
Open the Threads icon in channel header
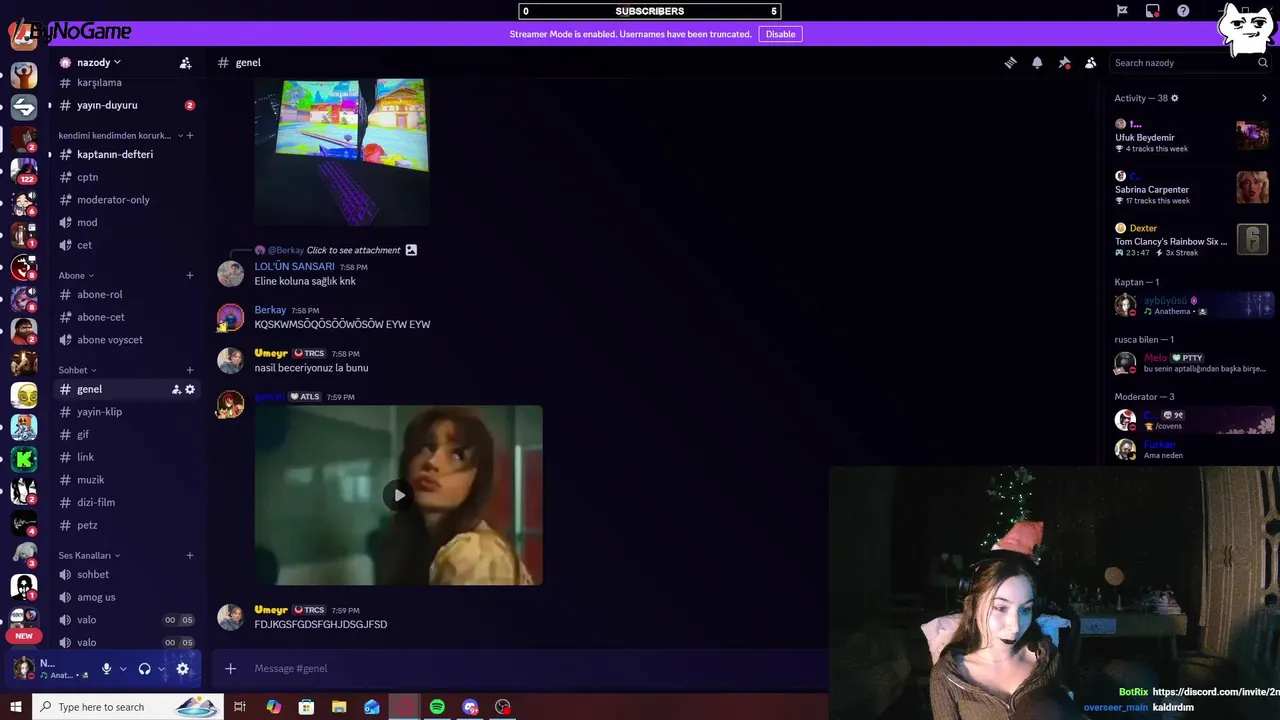point(1010,62)
